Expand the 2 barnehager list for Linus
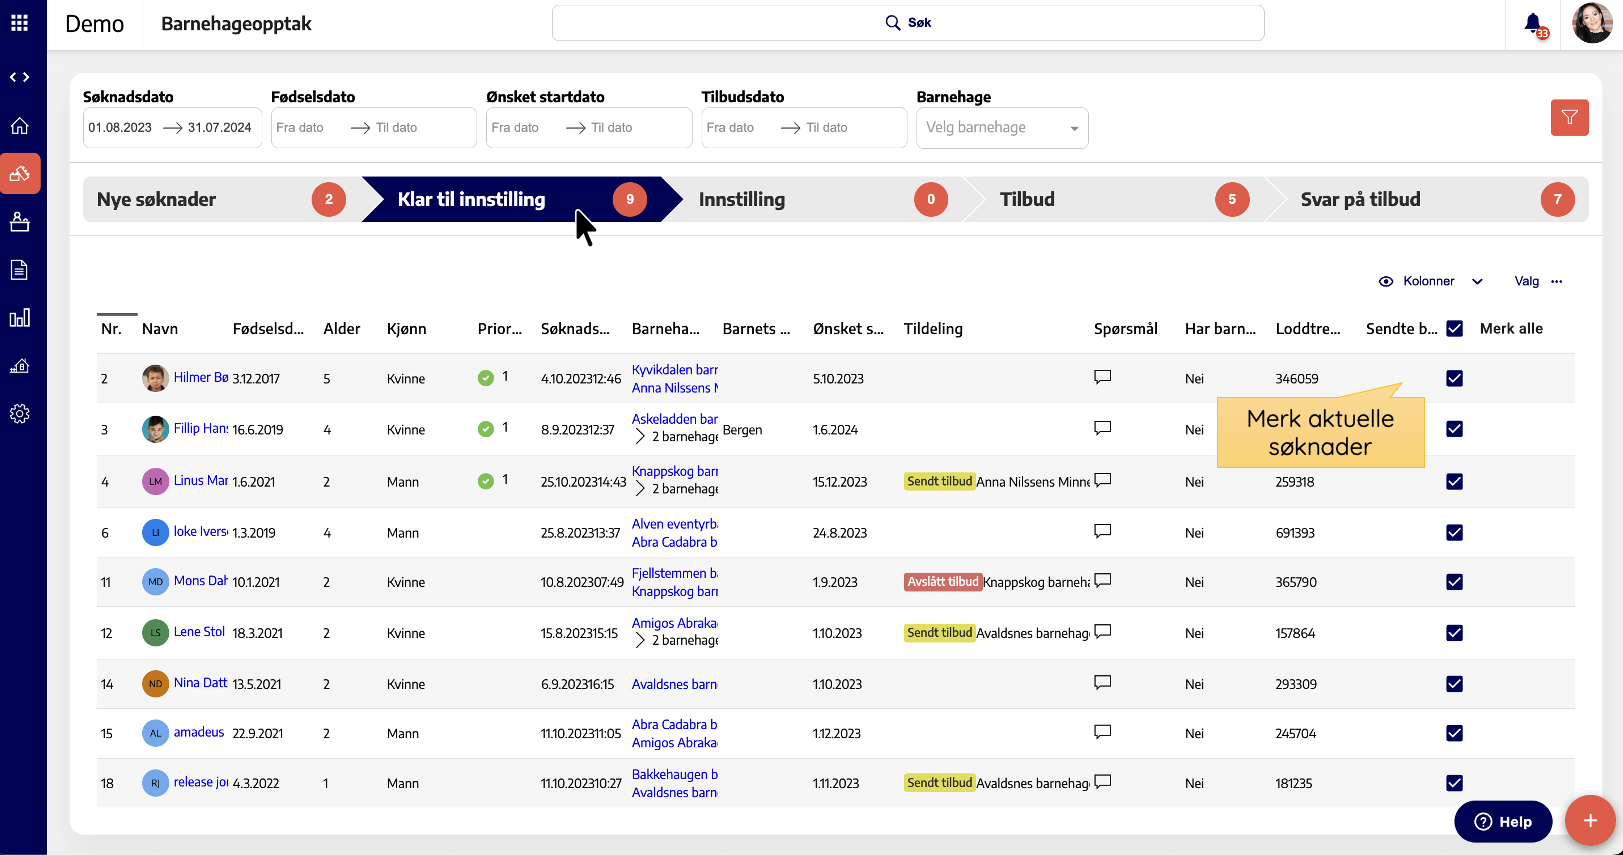This screenshot has height=856, width=1623. click(640, 489)
